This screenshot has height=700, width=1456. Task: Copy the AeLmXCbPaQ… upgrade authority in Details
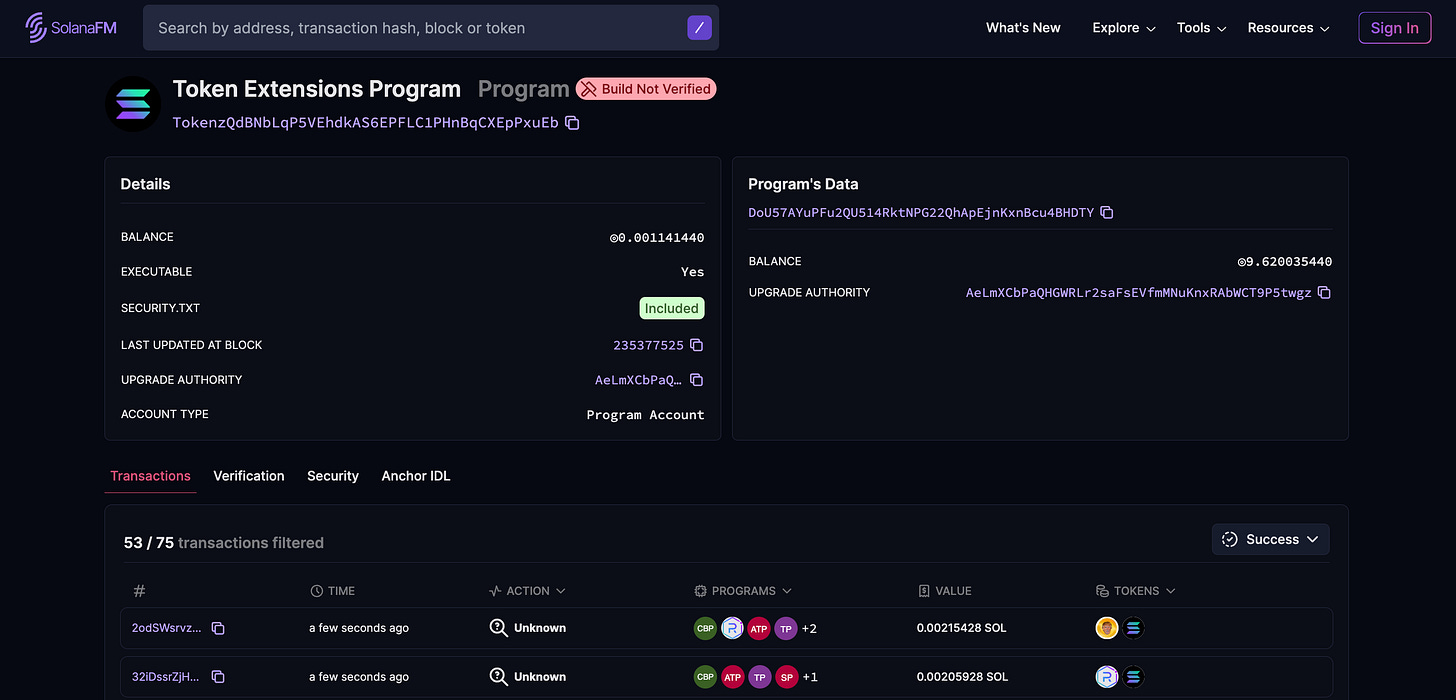click(x=697, y=380)
